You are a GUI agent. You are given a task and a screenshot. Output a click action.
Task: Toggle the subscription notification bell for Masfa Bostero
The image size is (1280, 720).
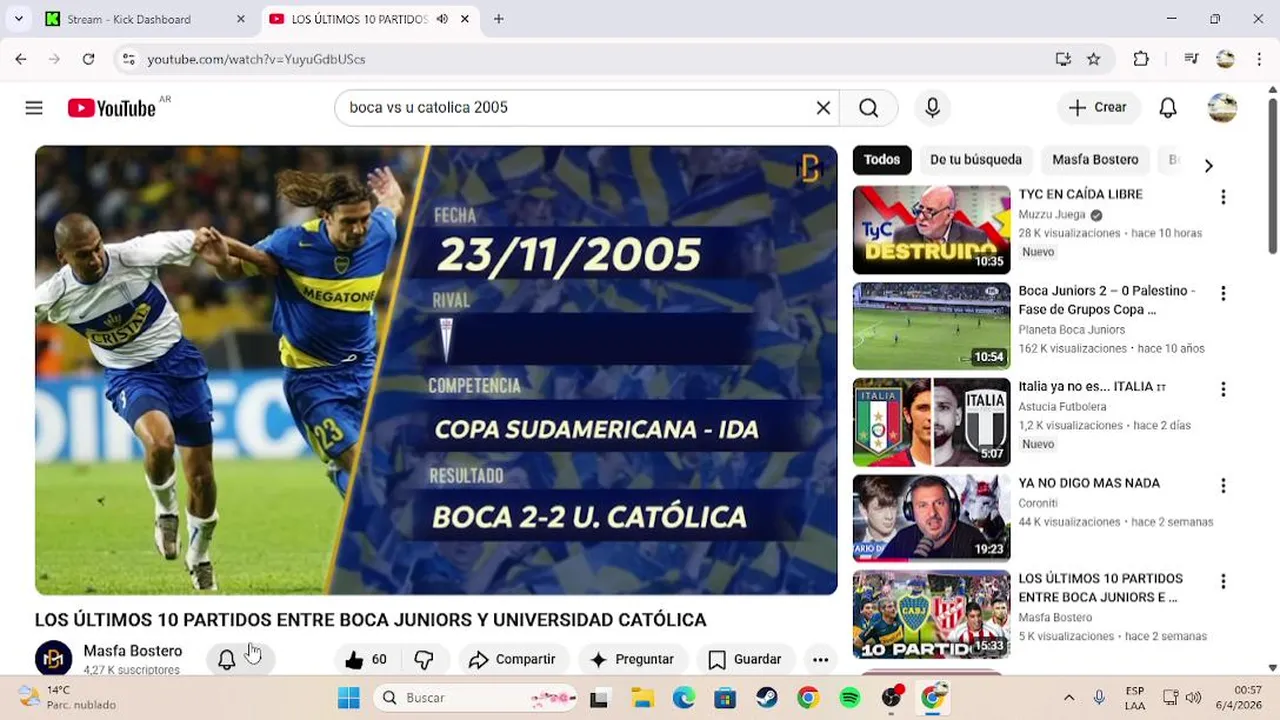click(x=227, y=659)
